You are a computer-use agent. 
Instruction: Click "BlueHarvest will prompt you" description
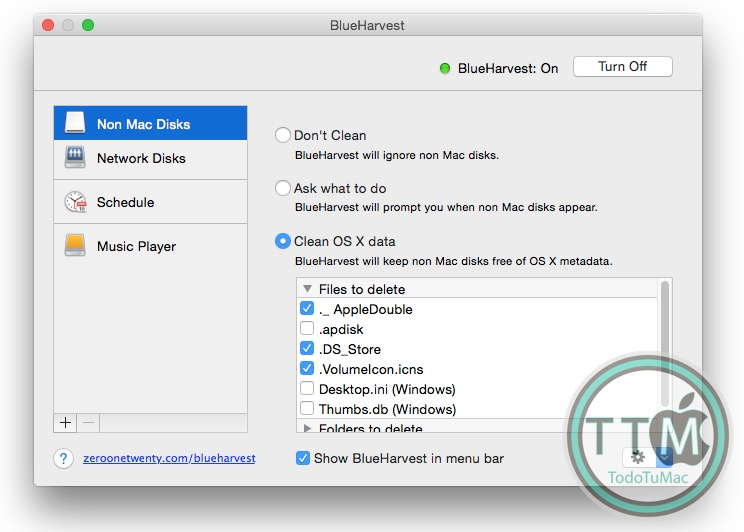click(x=446, y=207)
